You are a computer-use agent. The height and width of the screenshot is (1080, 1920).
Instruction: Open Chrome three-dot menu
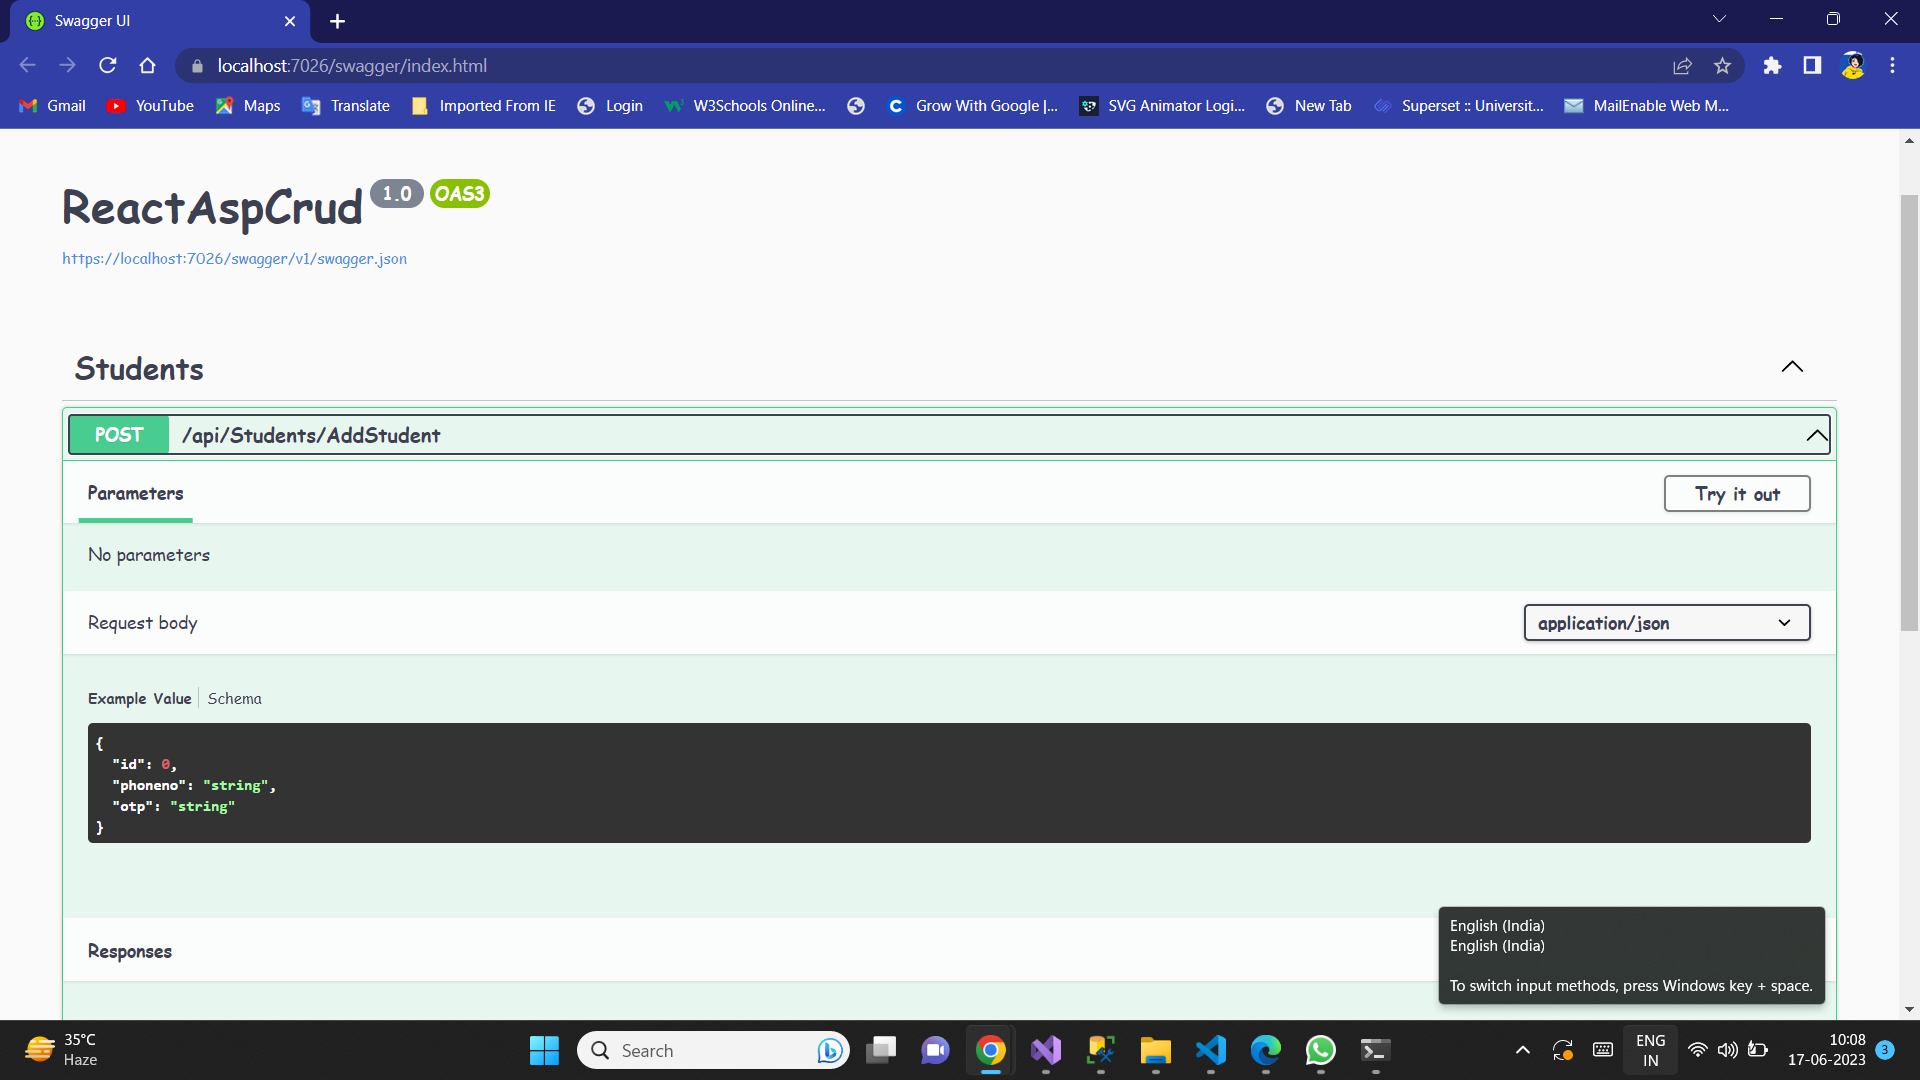1892,66
